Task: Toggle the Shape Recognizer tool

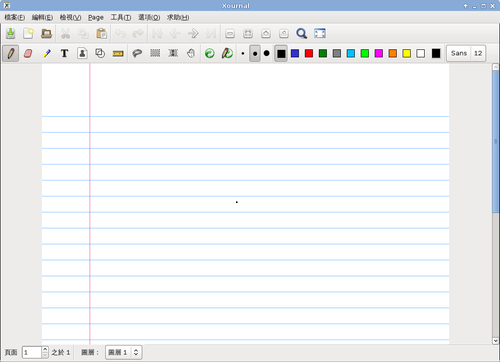Action: (100, 53)
